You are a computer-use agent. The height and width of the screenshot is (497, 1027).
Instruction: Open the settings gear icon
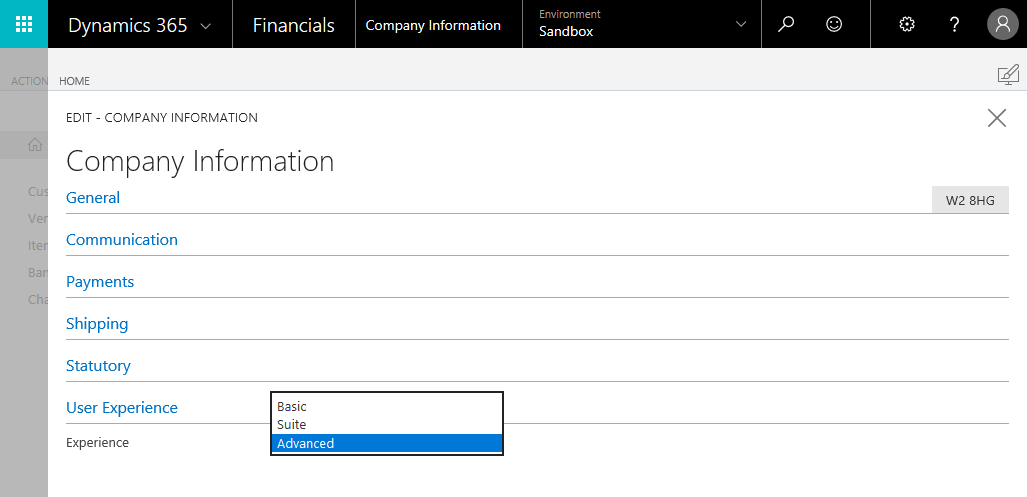click(x=907, y=24)
